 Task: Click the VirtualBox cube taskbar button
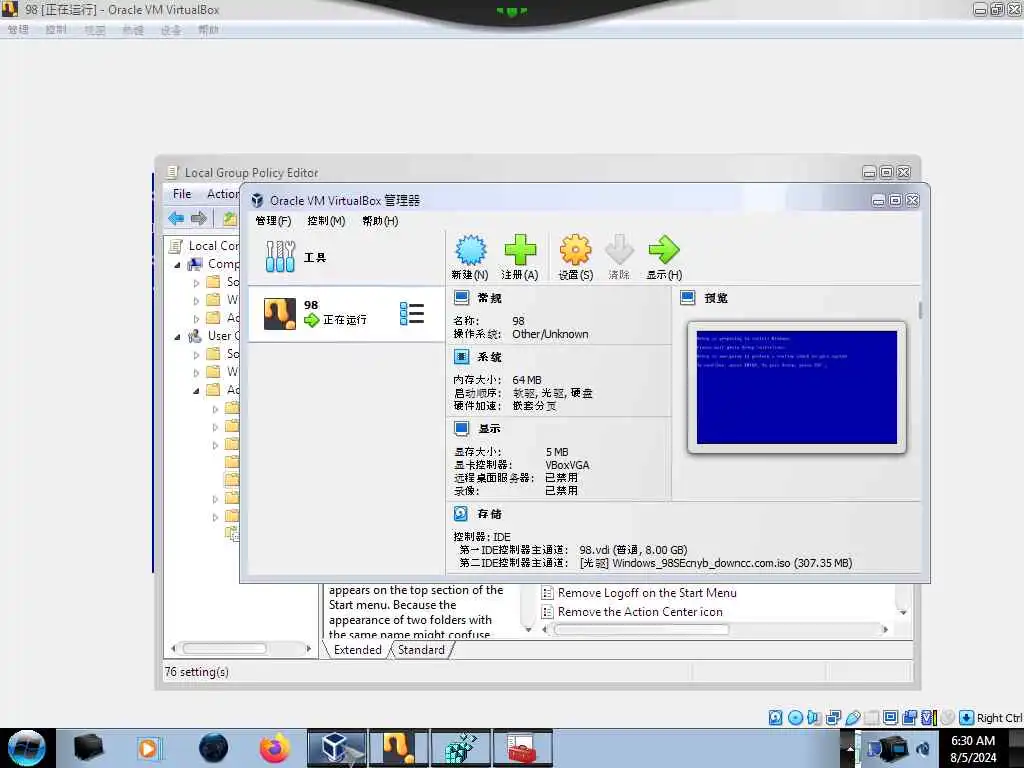click(337, 748)
